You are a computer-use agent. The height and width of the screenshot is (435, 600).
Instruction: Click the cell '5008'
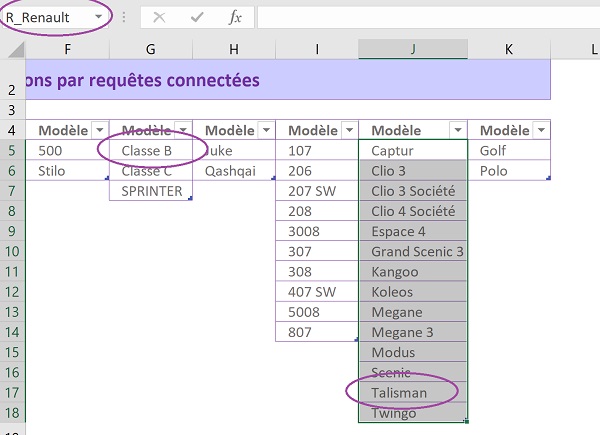click(x=317, y=312)
